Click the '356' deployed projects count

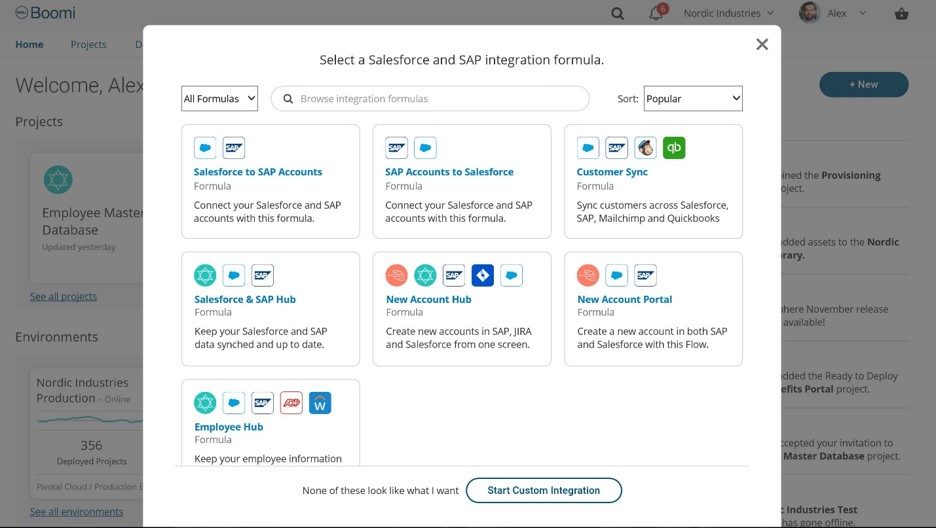[91, 445]
